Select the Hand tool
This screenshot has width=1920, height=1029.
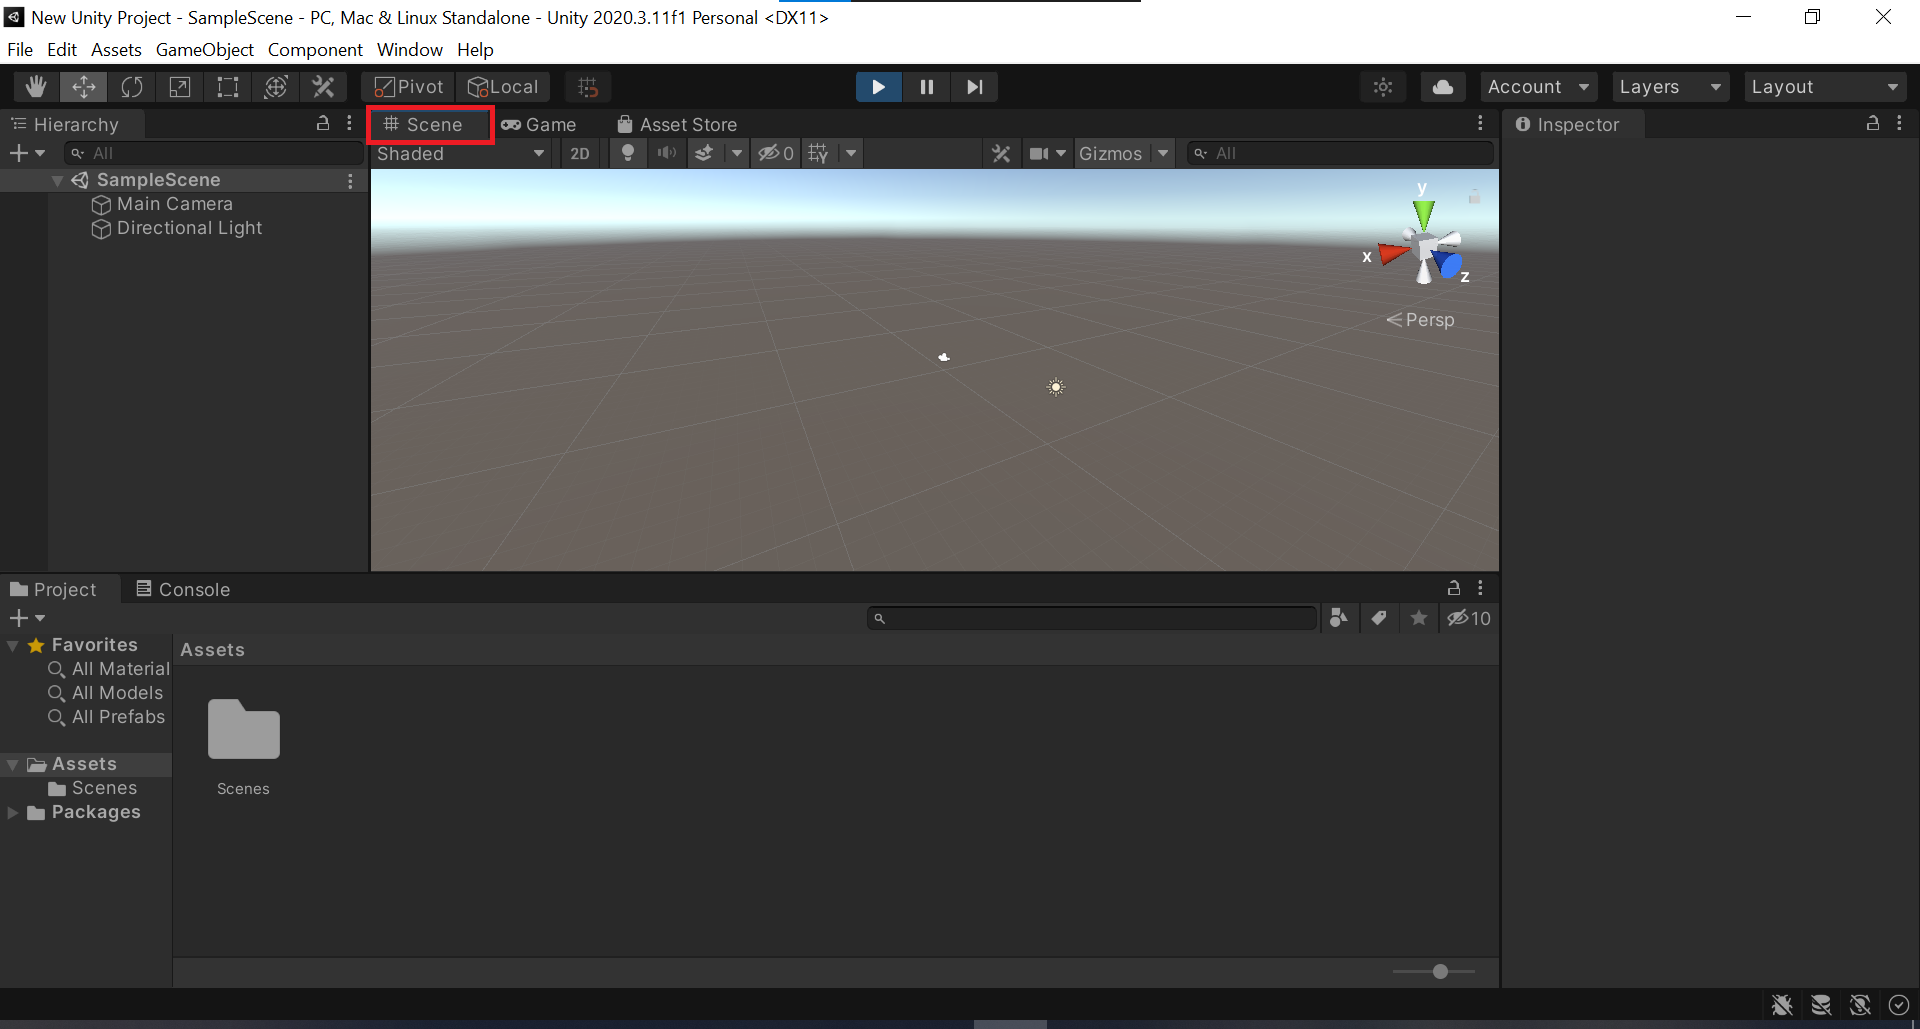pyautogui.click(x=36, y=87)
